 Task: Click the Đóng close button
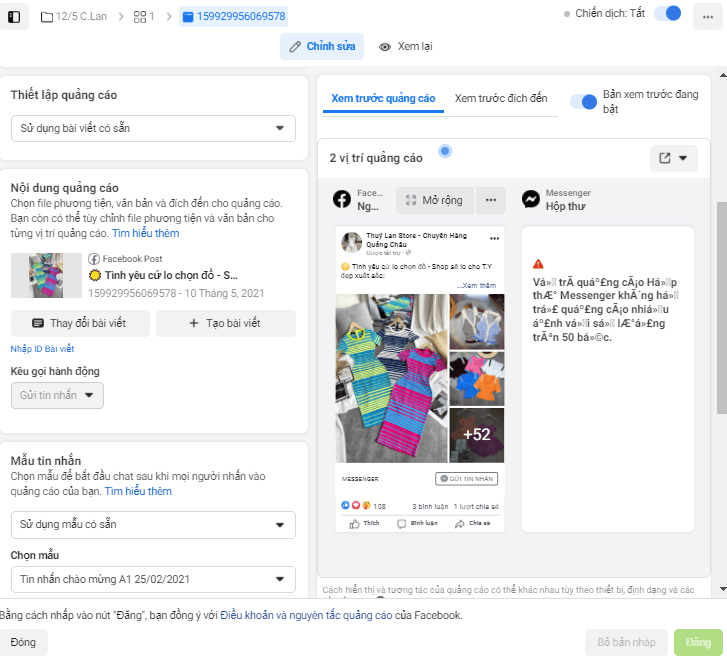click(x=23, y=642)
